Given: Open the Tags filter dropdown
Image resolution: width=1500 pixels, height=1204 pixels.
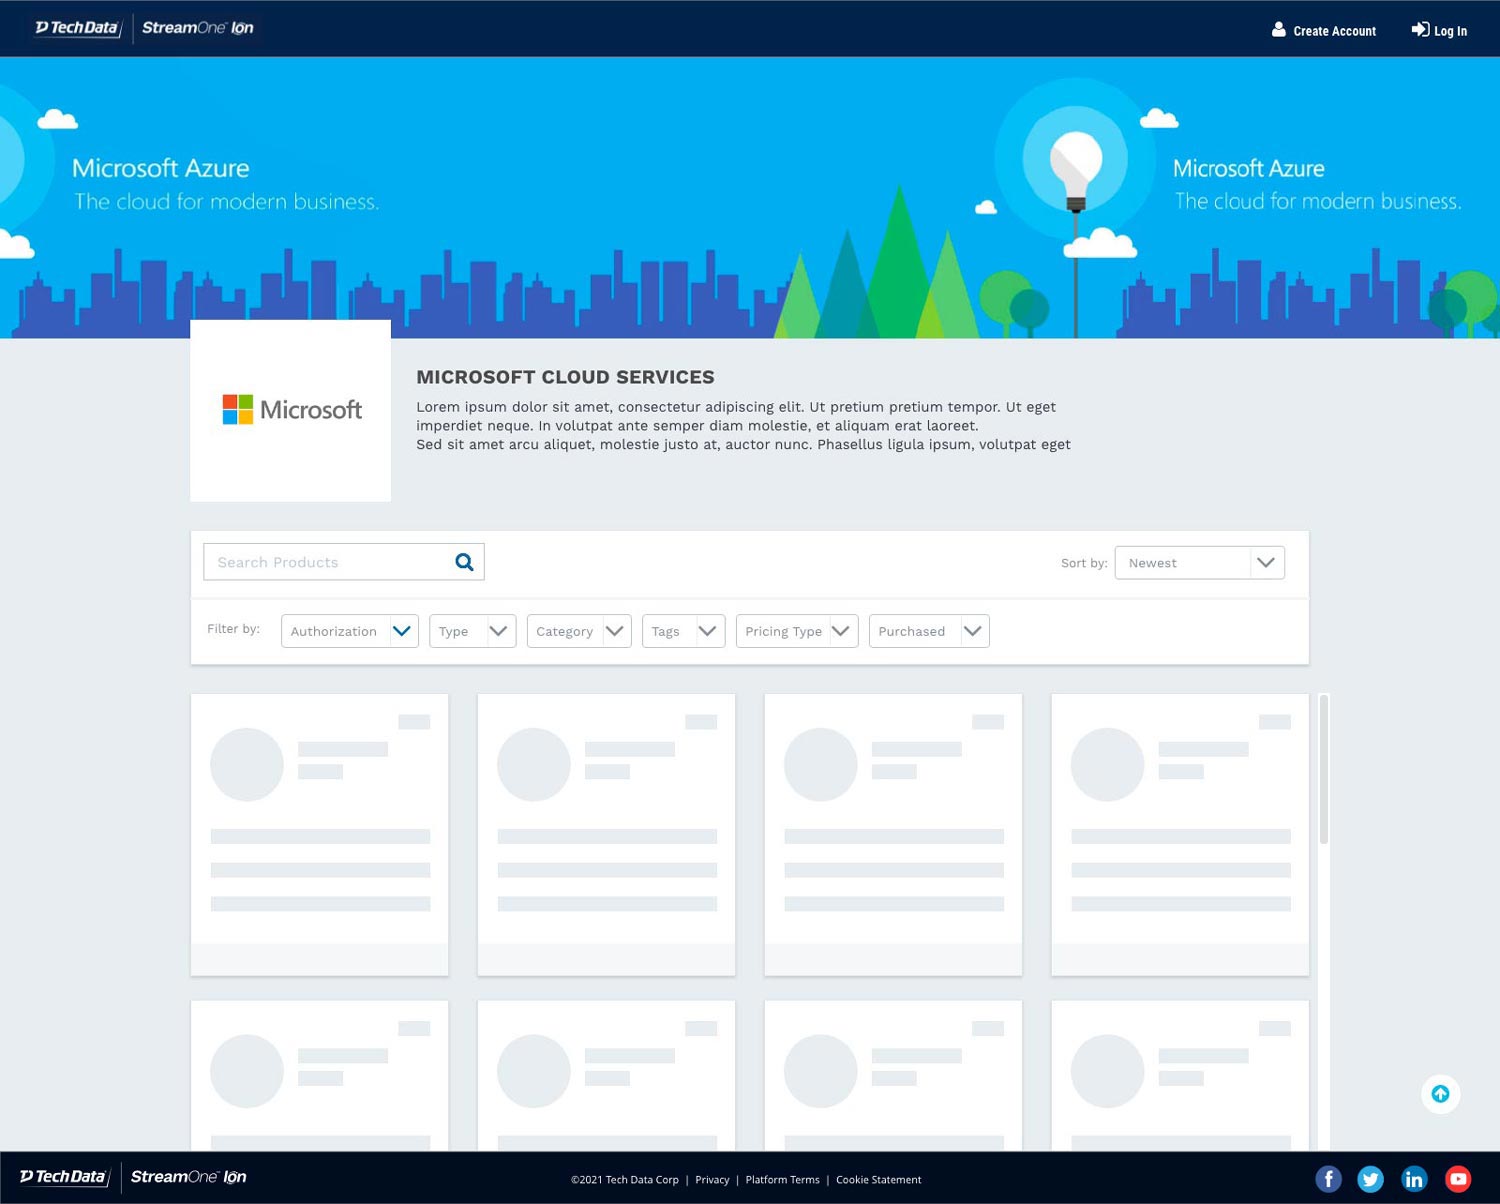Looking at the screenshot, I should tap(683, 631).
